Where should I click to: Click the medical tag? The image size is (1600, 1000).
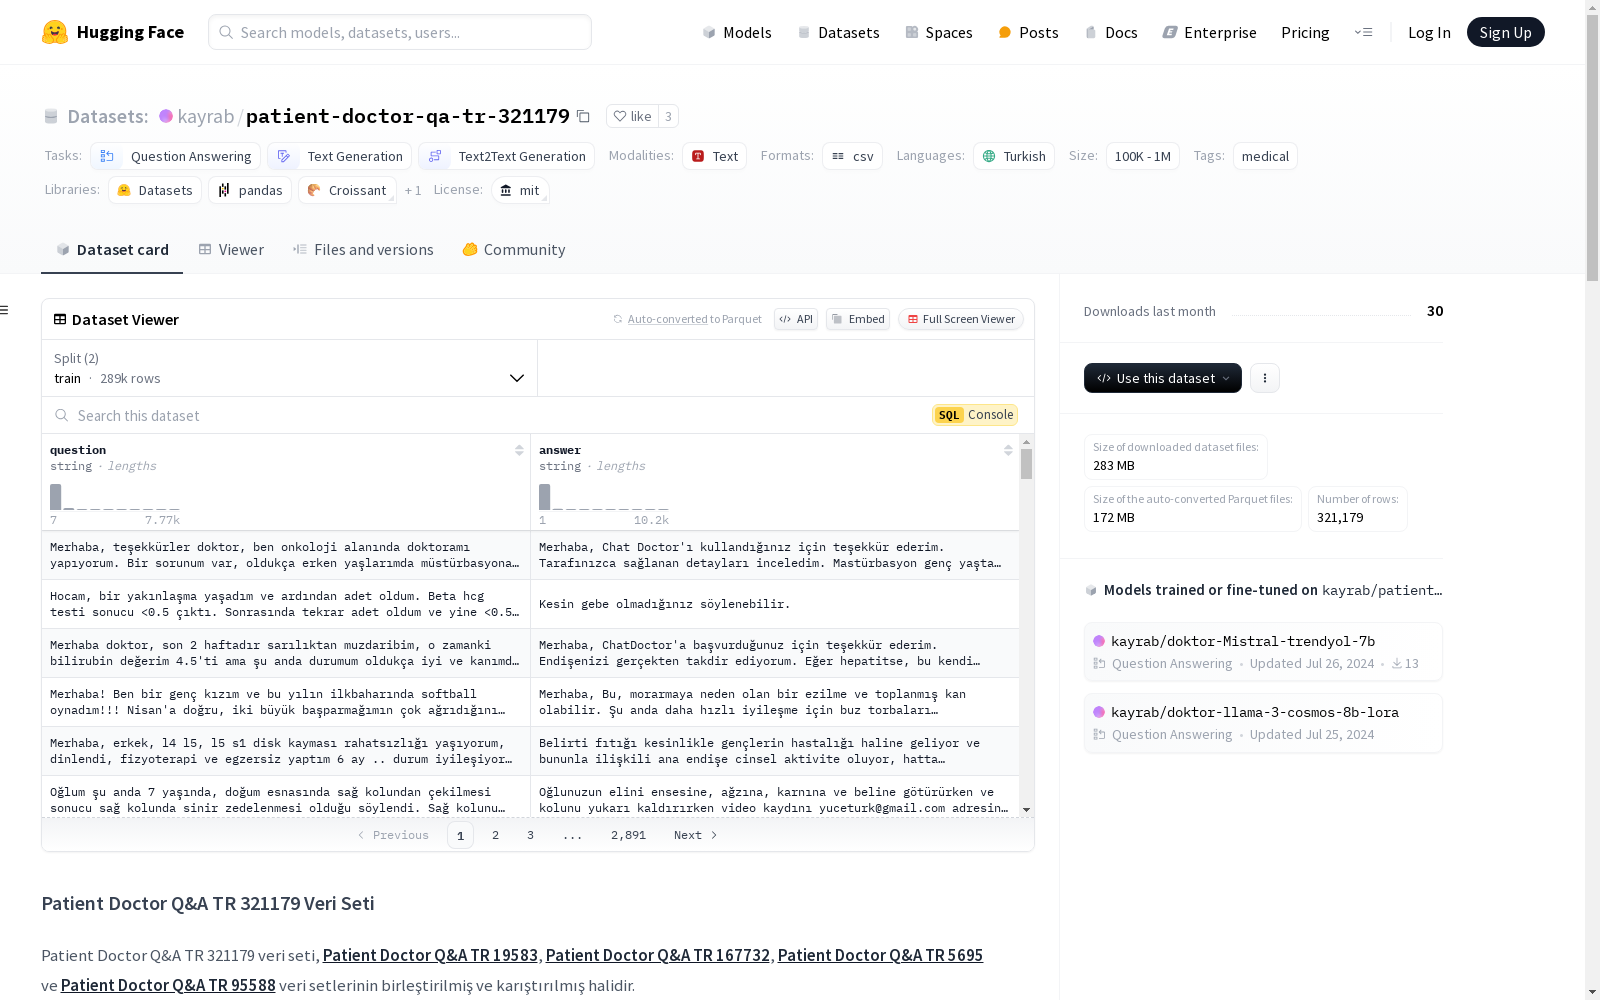point(1265,156)
